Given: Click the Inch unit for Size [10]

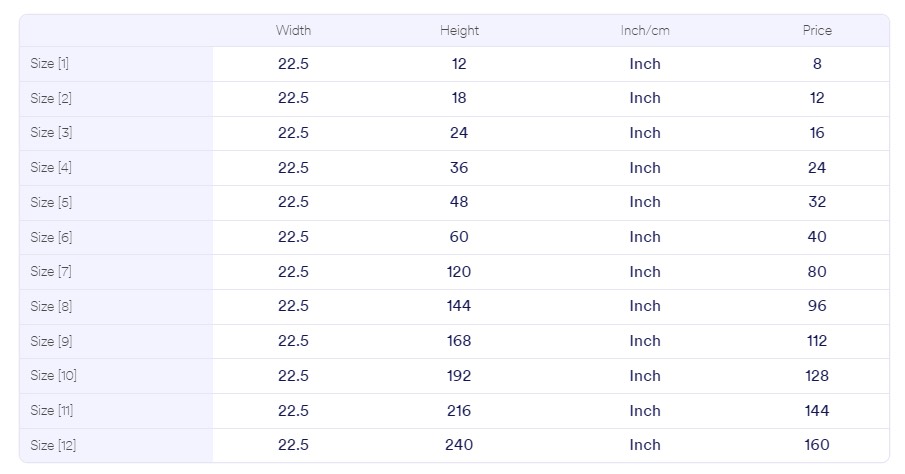Looking at the screenshot, I should pos(645,376).
